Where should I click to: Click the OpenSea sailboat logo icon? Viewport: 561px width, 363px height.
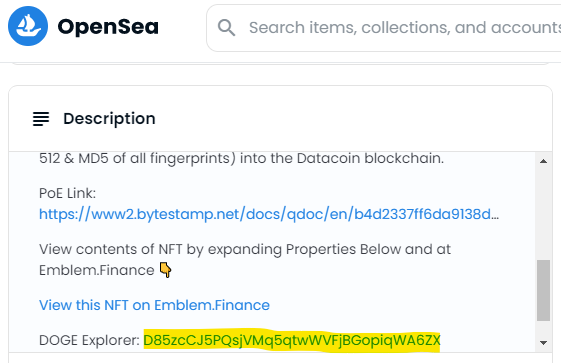pos(28,26)
